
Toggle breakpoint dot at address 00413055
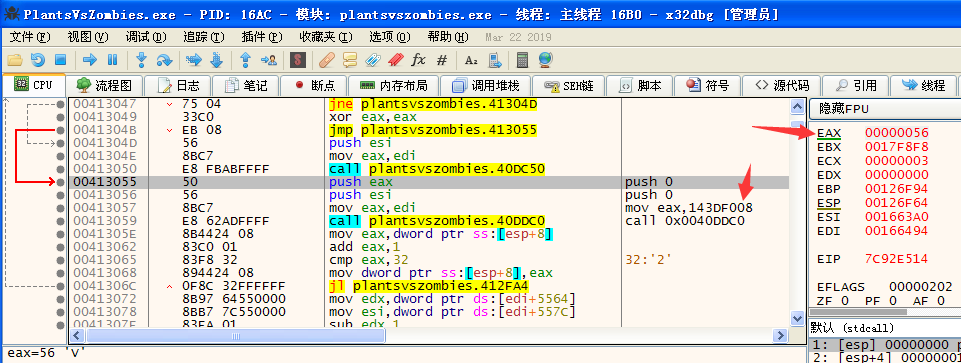click(60, 182)
